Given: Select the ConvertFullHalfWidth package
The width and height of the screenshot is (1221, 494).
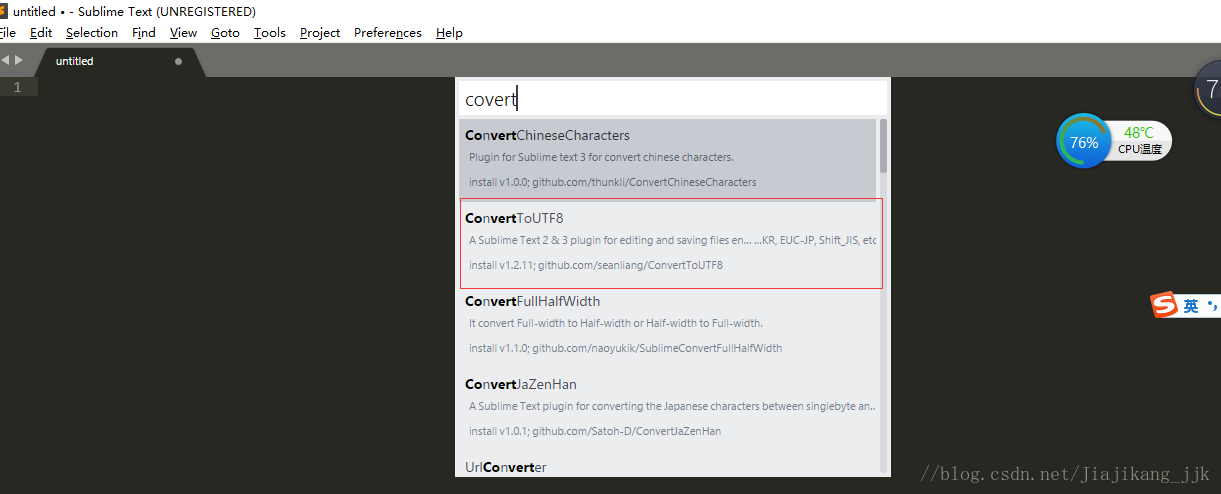Looking at the screenshot, I should [668, 324].
